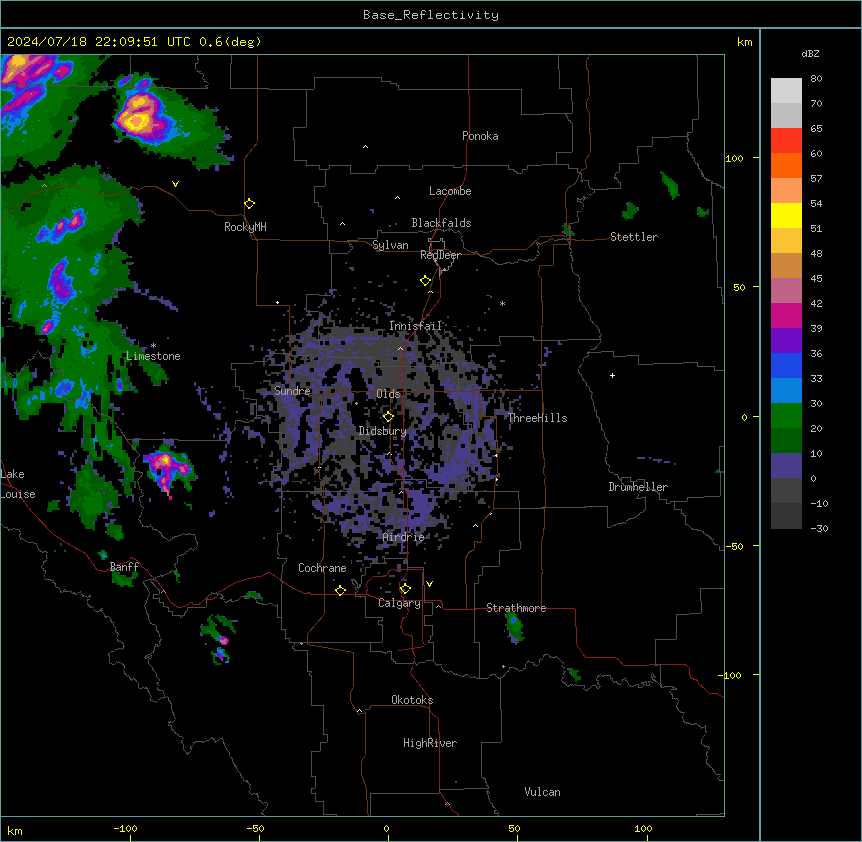Click the 100 tick on the right axis
This screenshot has width=862, height=842.
tap(734, 158)
